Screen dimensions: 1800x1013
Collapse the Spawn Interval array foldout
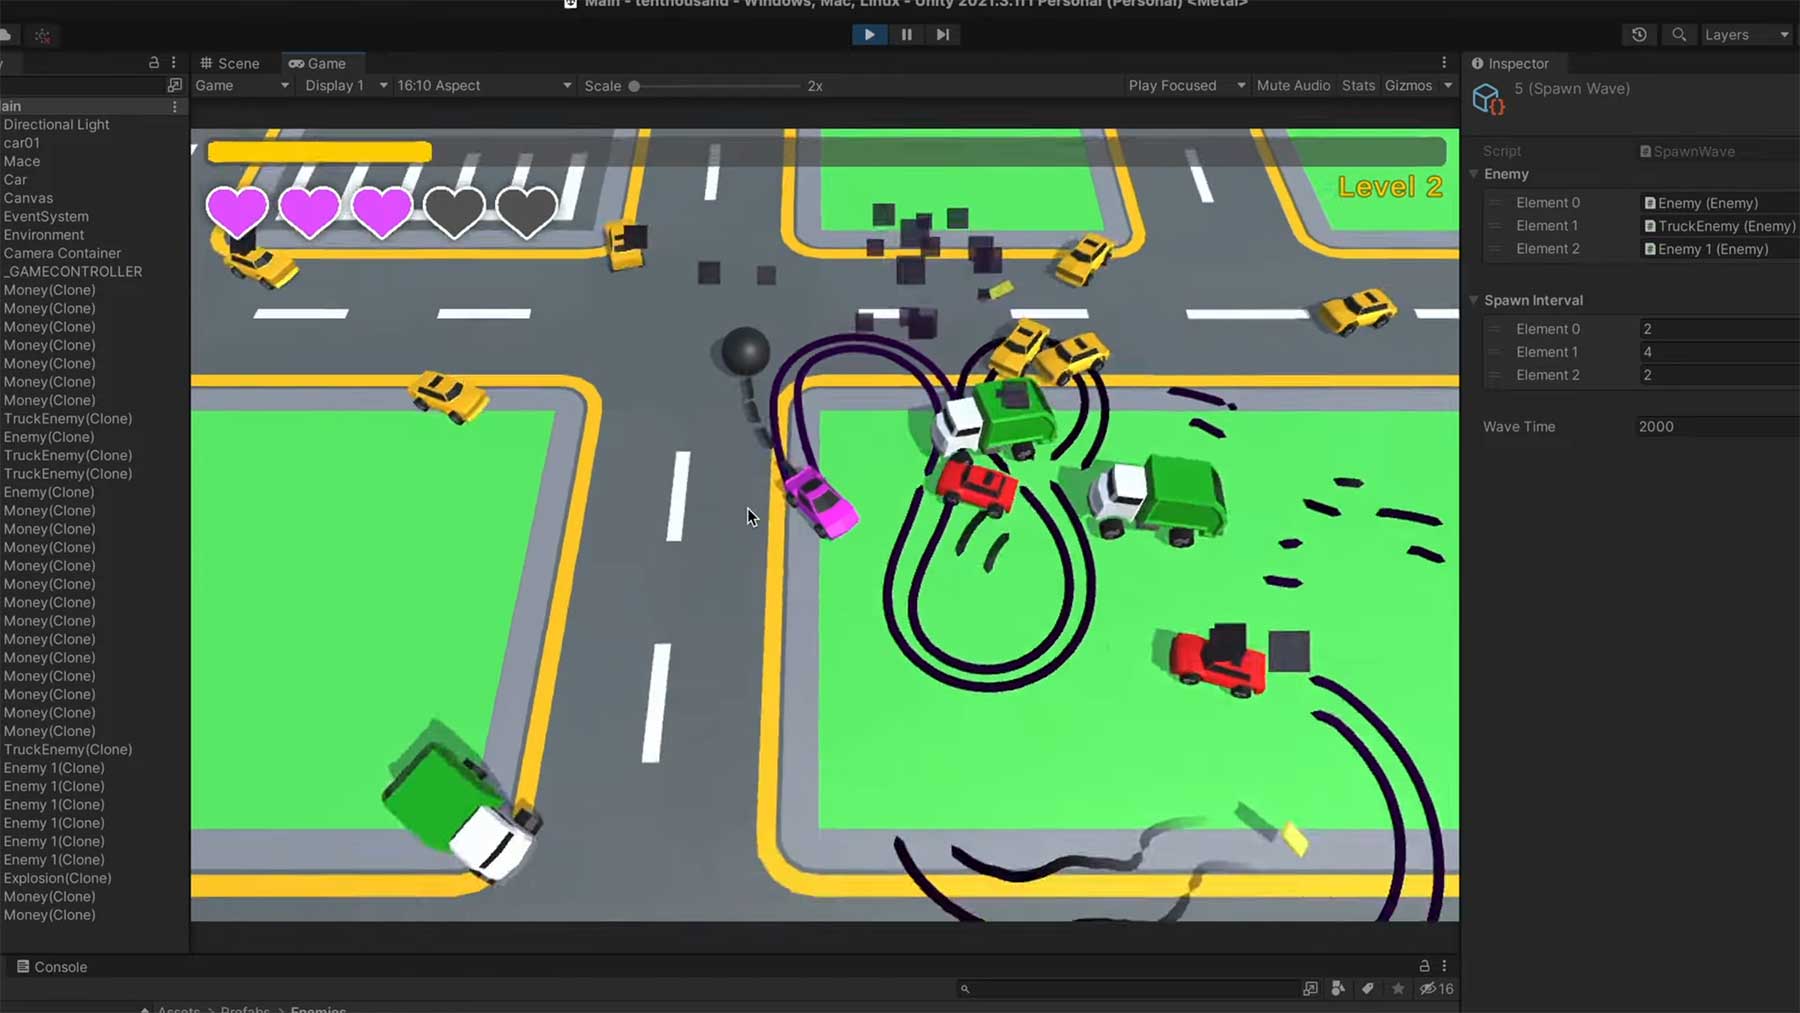(1474, 300)
